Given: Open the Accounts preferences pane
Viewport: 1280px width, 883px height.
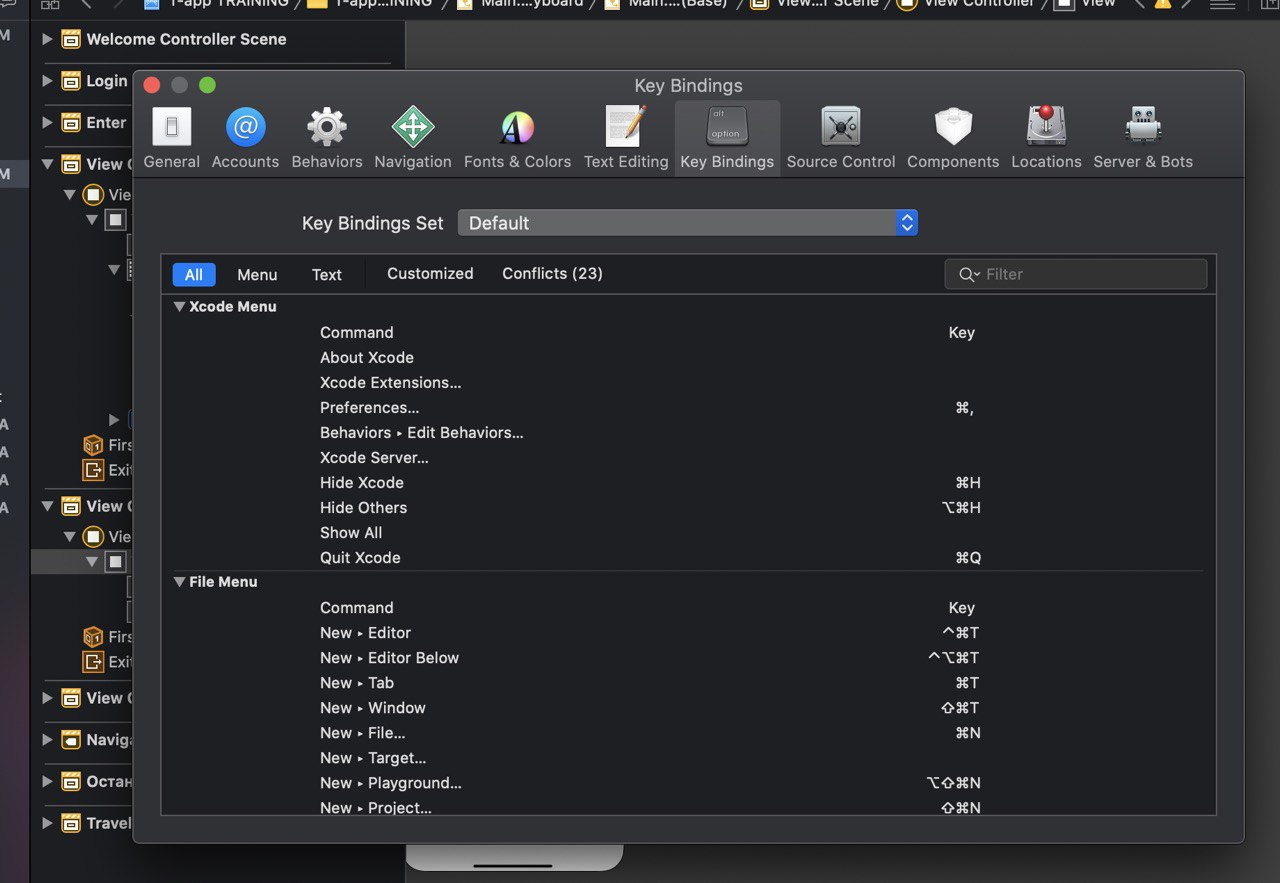Looking at the screenshot, I should click(245, 138).
